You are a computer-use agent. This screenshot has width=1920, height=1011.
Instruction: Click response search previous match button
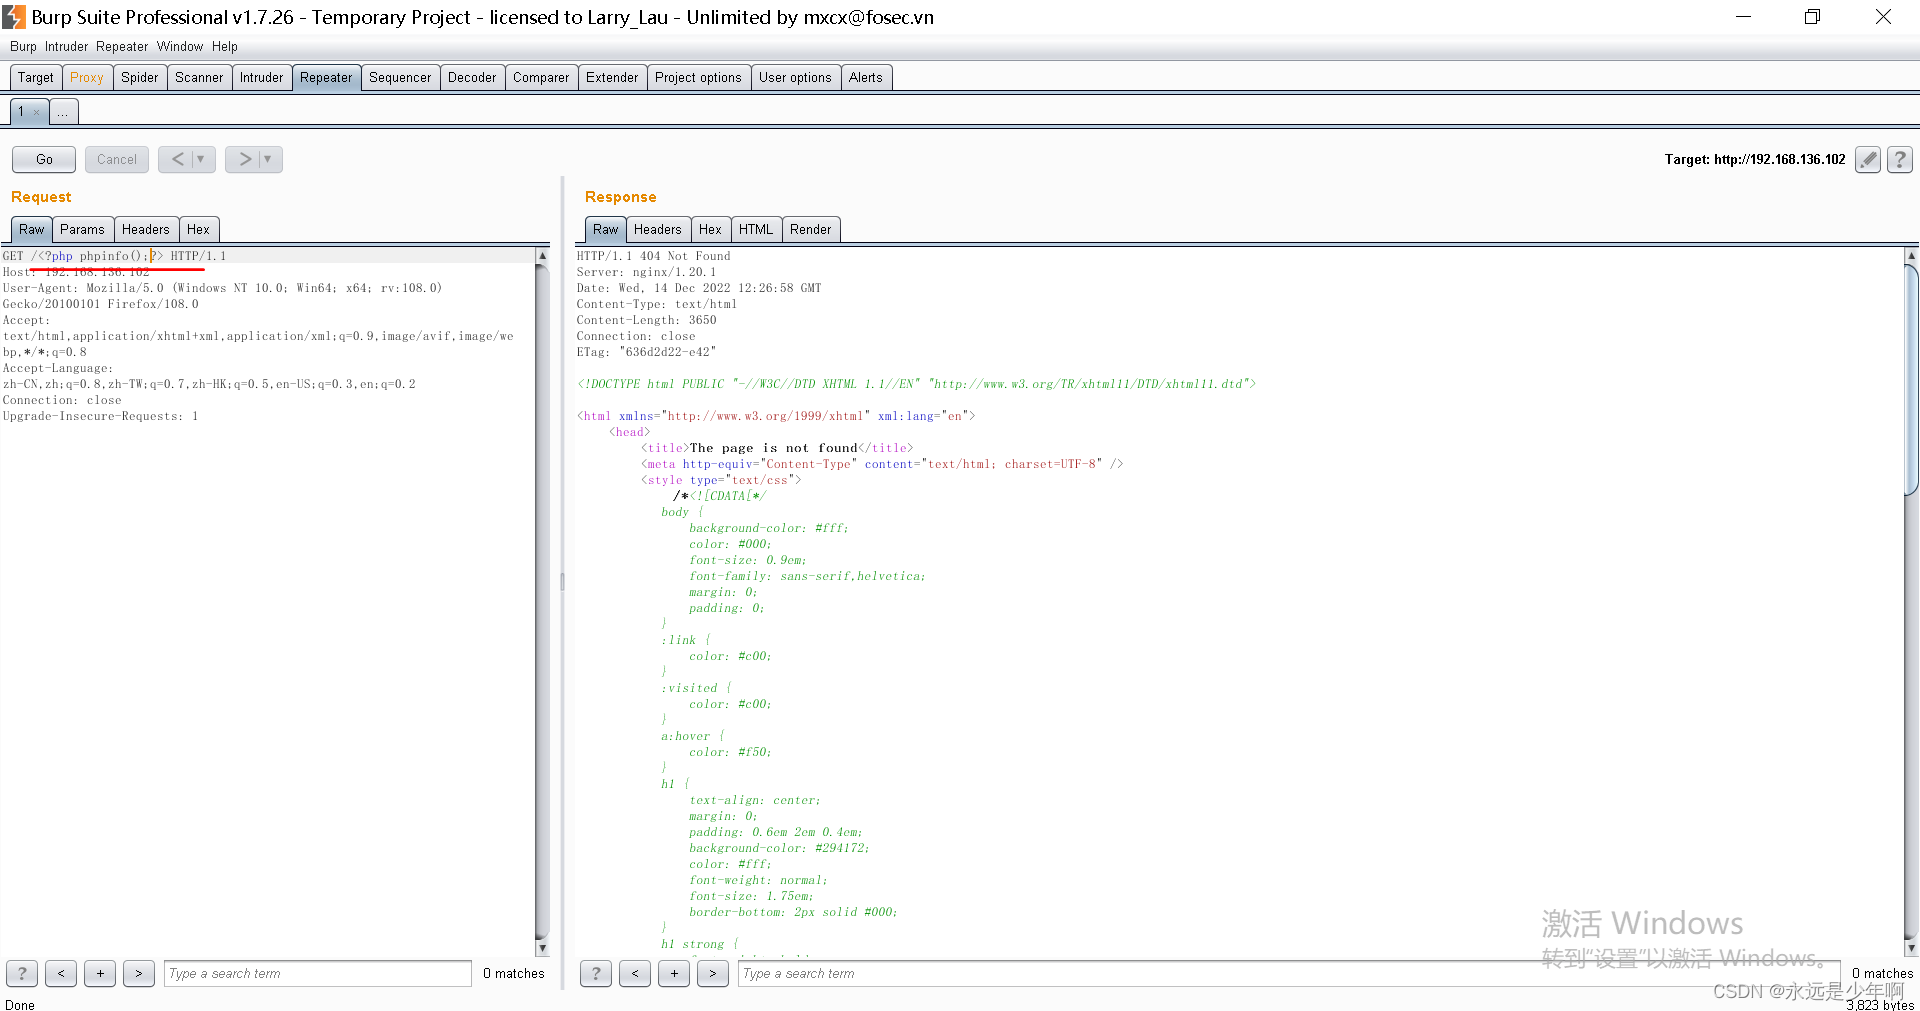[635, 973]
